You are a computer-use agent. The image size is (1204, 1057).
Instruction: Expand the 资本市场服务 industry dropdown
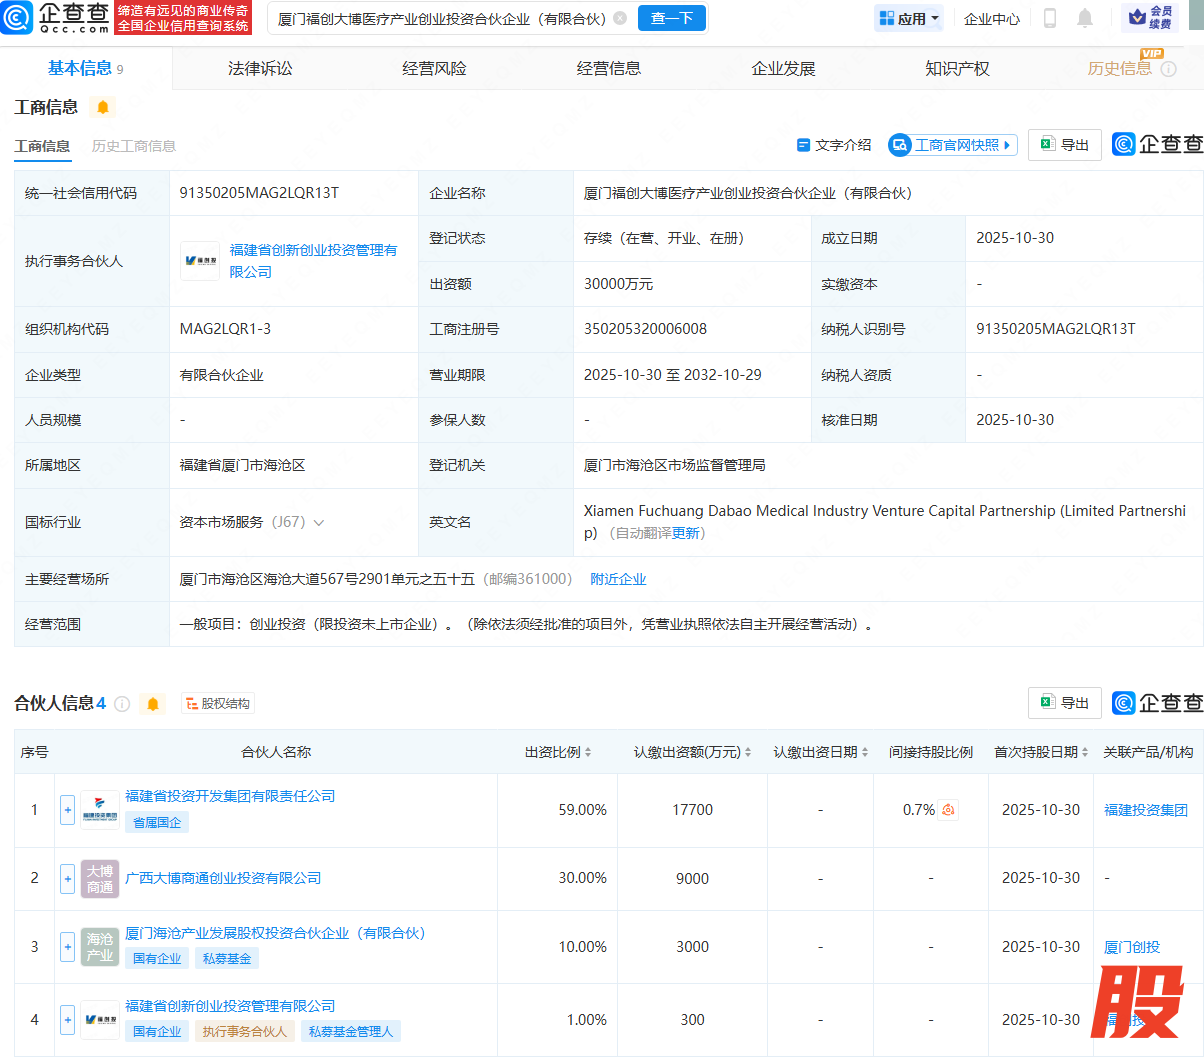coord(319,522)
